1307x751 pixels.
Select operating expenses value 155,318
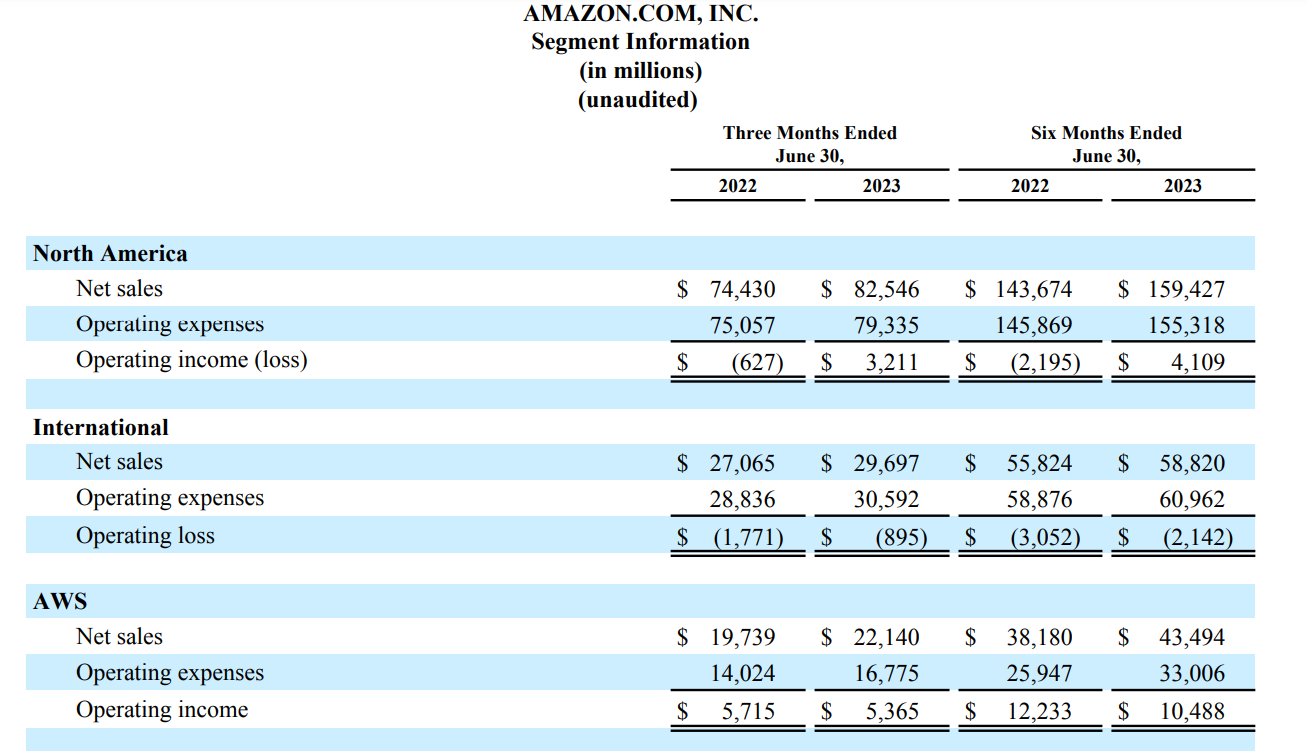pyautogui.click(x=1186, y=326)
